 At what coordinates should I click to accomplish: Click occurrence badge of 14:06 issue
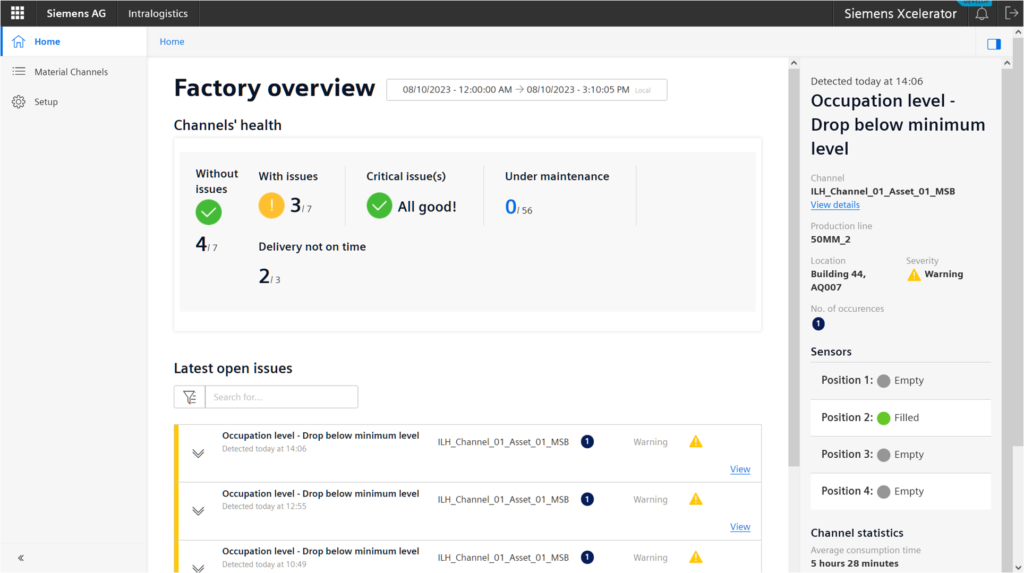point(587,442)
